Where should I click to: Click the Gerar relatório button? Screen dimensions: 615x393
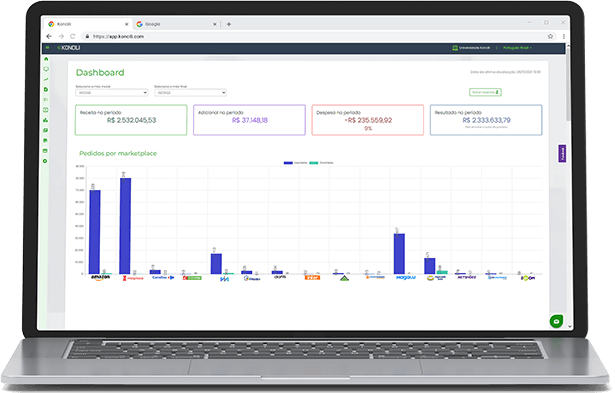coord(485,92)
